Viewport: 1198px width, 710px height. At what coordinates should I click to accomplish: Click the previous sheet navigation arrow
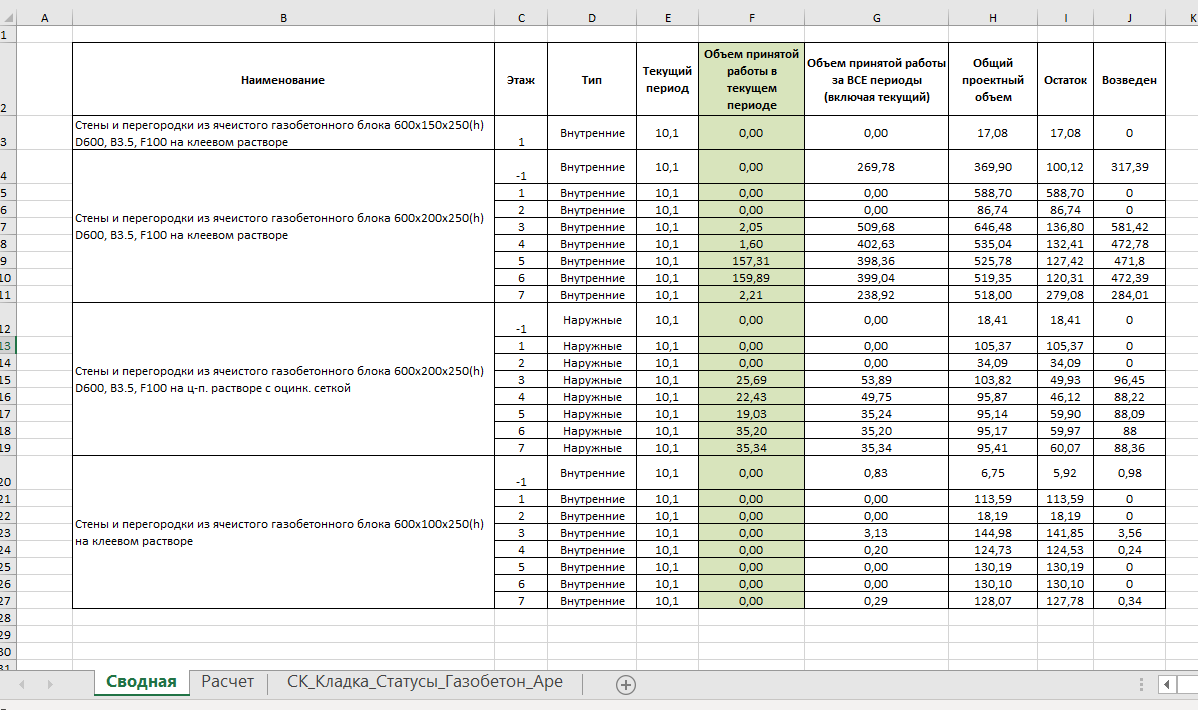22,684
